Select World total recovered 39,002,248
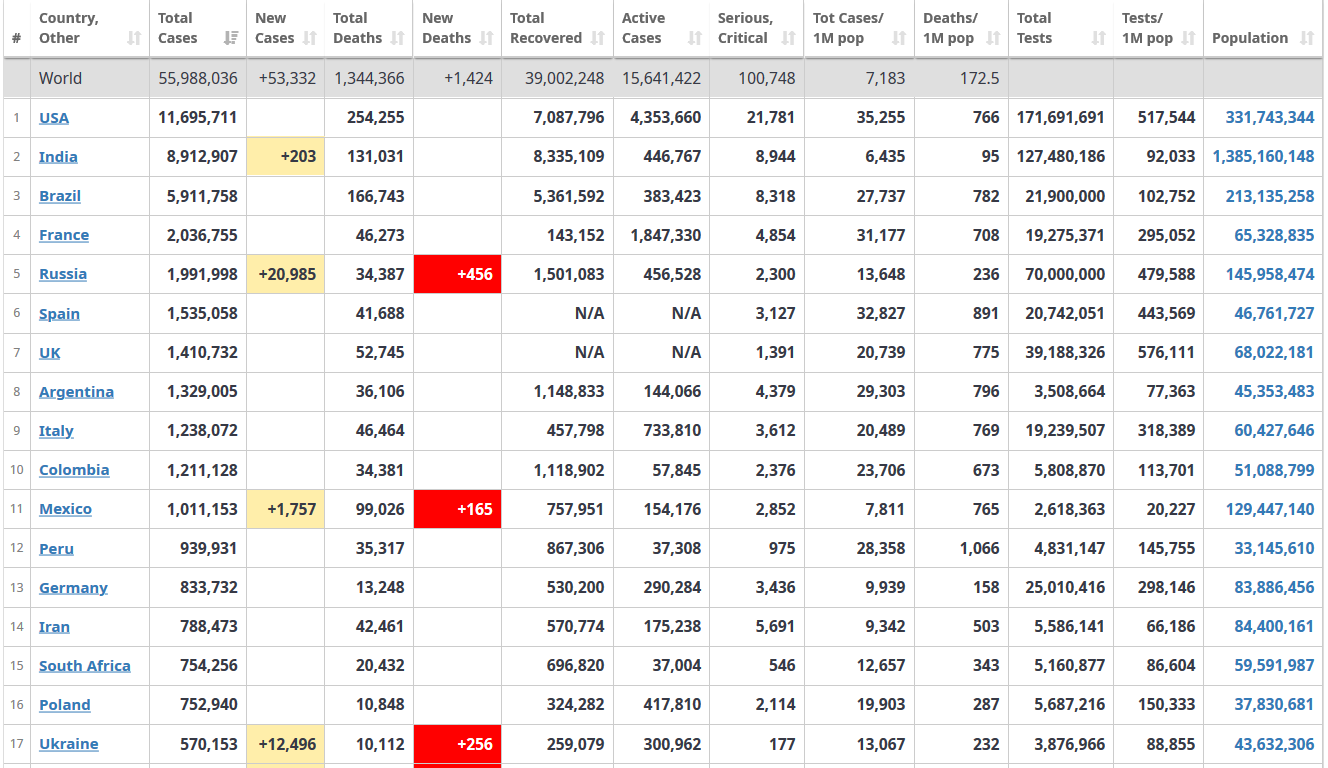 tap(565, 78)
